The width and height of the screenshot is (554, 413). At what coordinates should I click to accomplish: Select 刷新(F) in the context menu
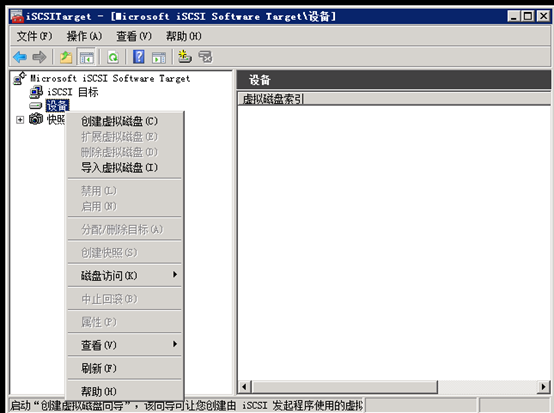pyautogui.click(x=124, y=368)
